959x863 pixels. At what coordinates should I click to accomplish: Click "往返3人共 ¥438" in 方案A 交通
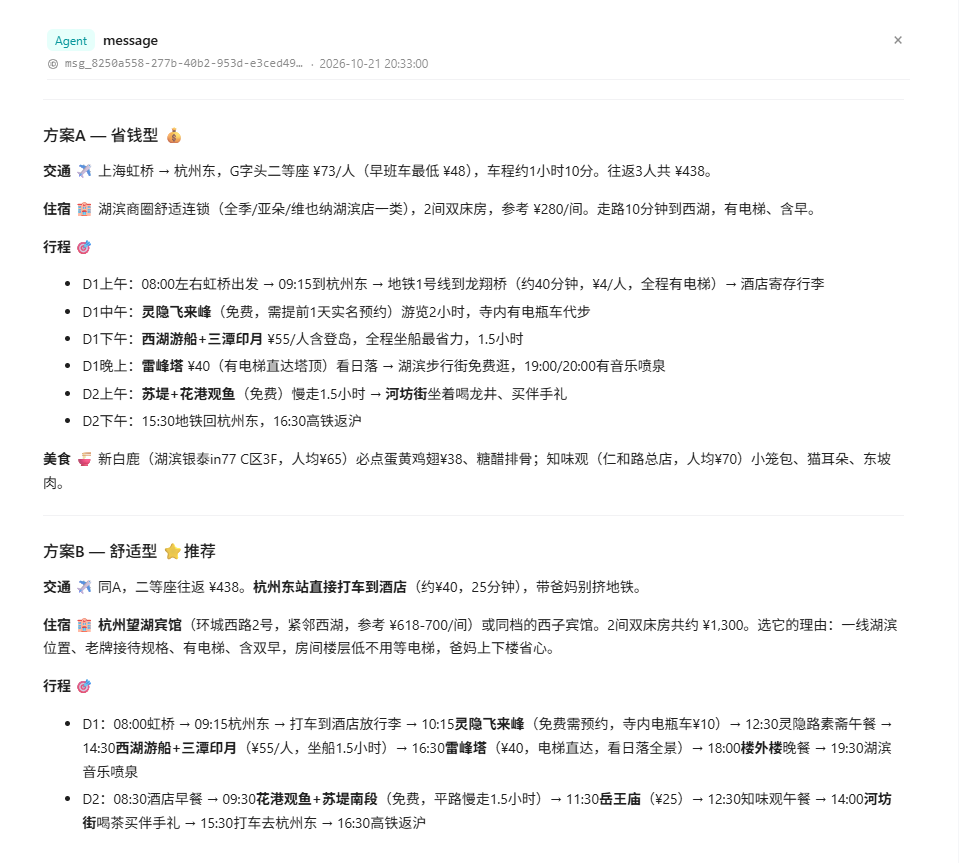(655, 171)
